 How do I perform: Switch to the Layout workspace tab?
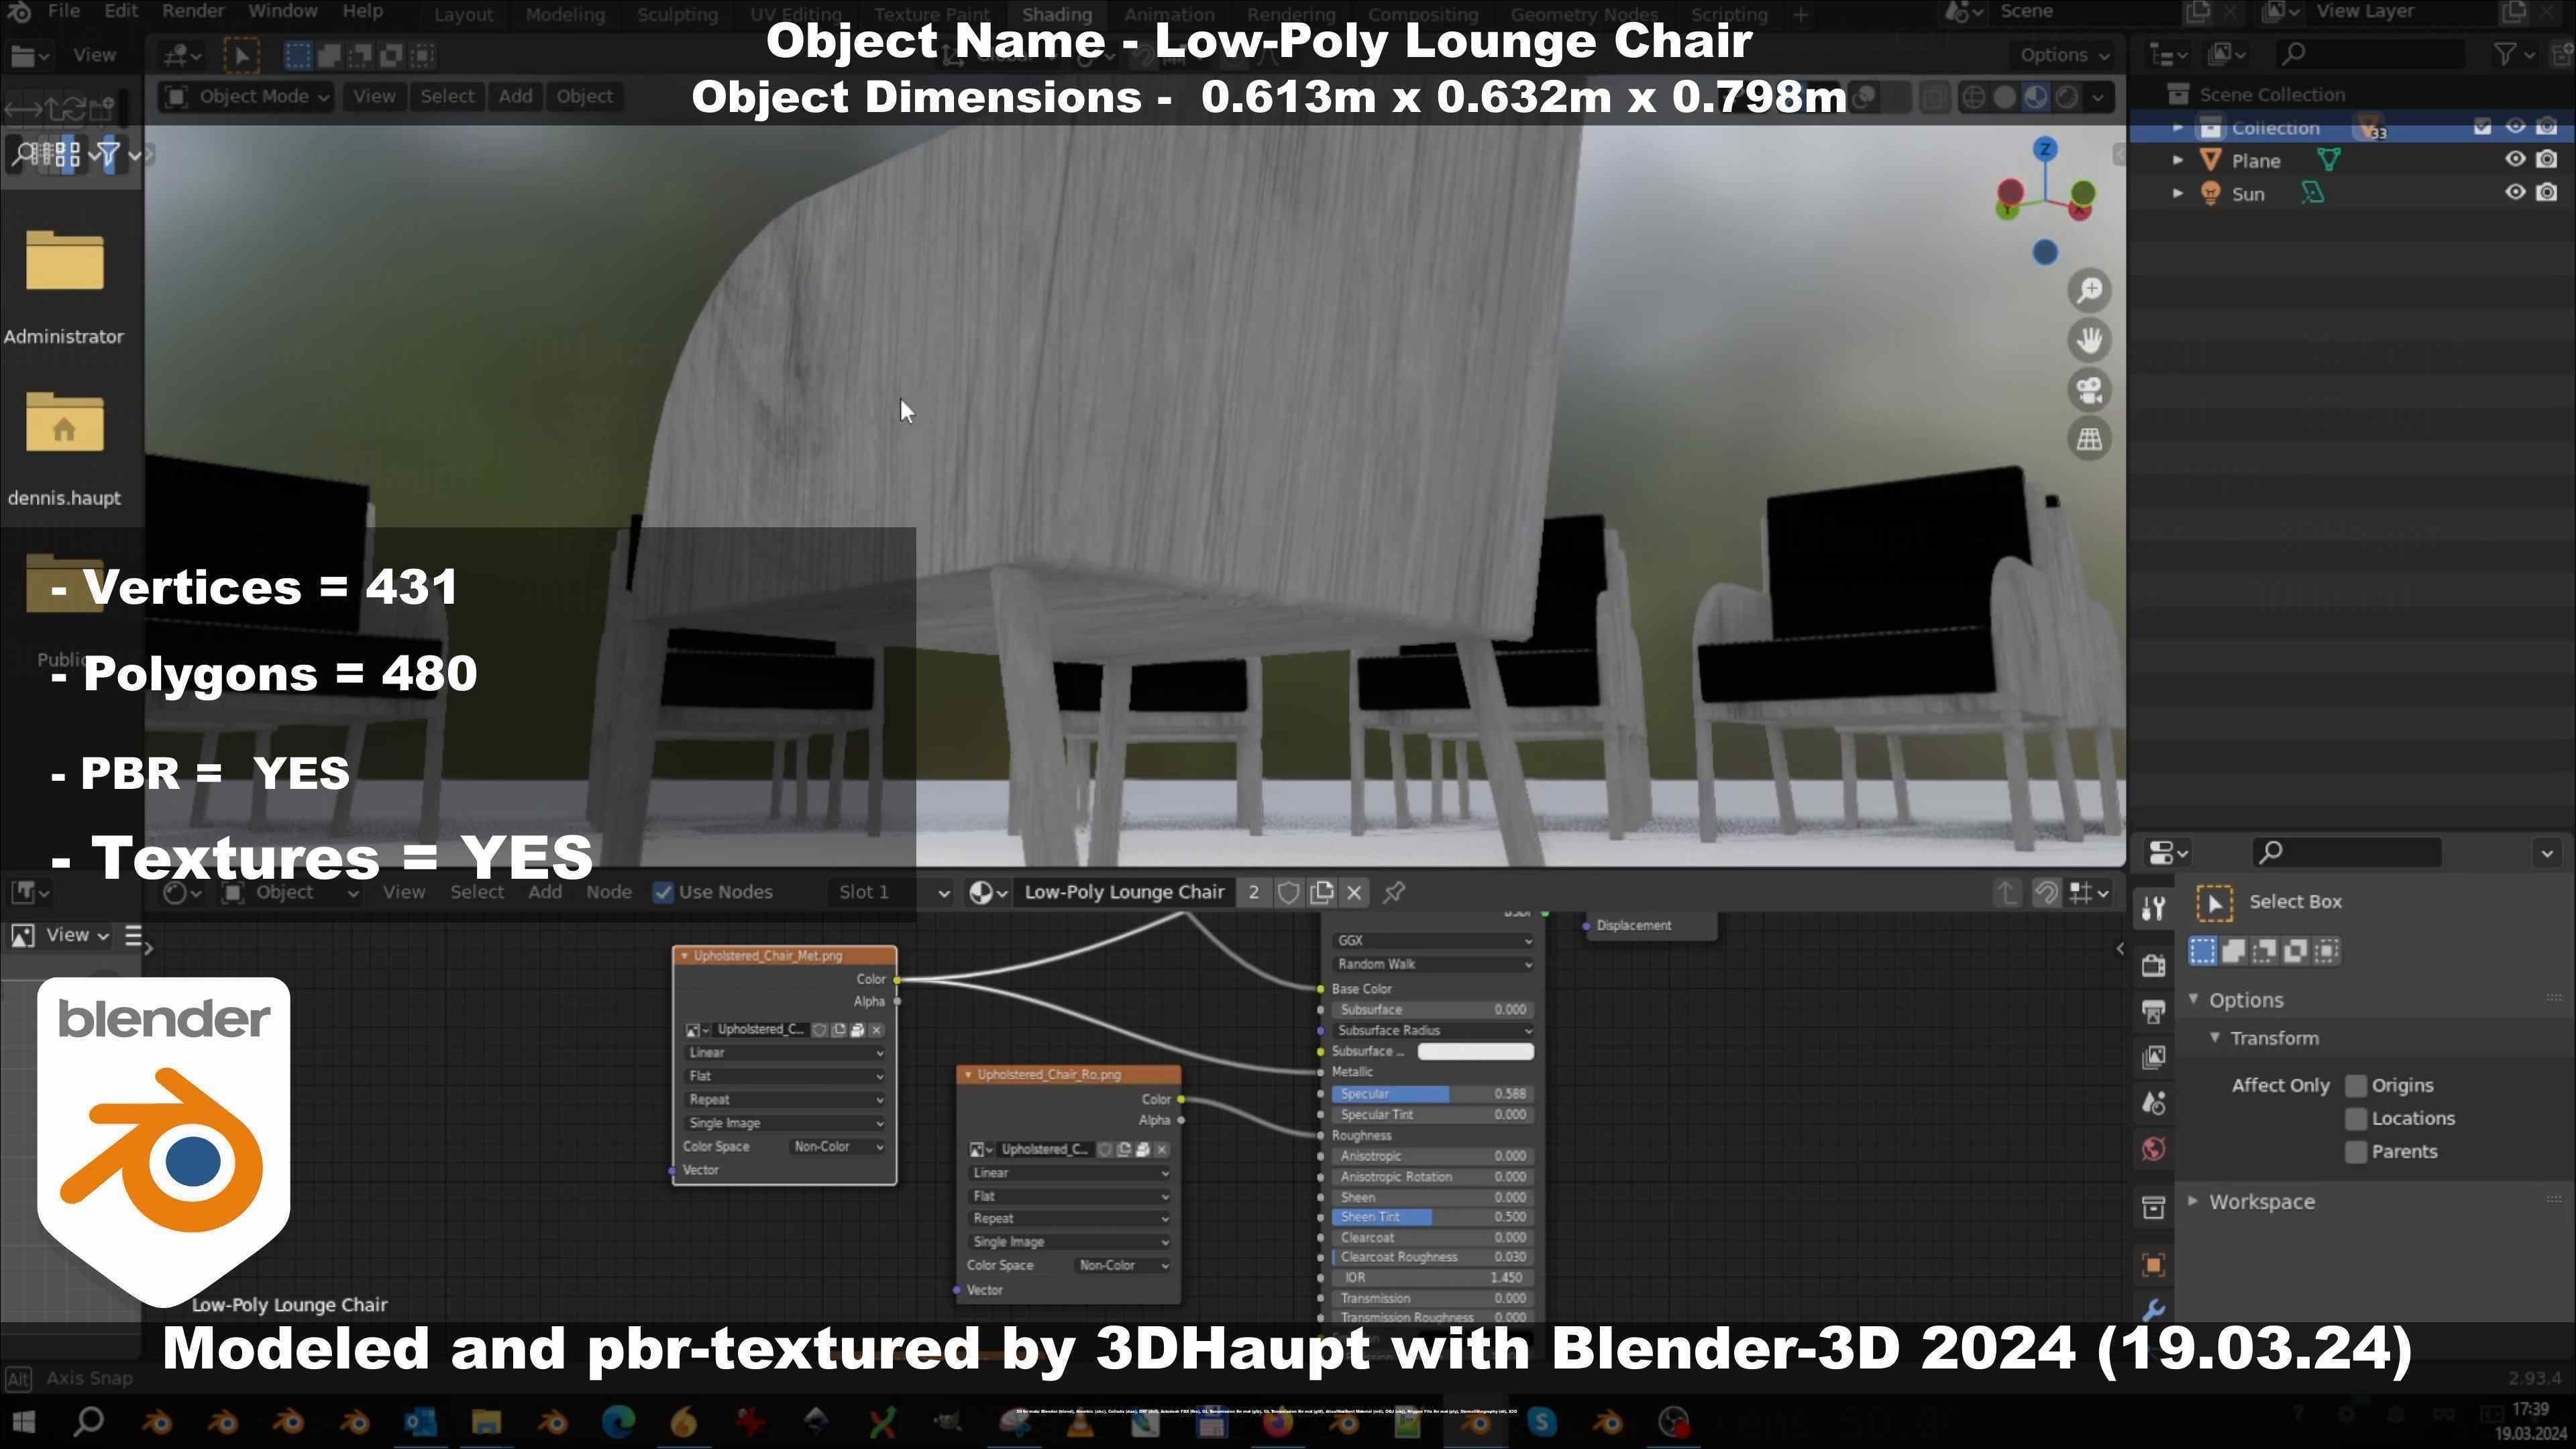coord(463,14)
